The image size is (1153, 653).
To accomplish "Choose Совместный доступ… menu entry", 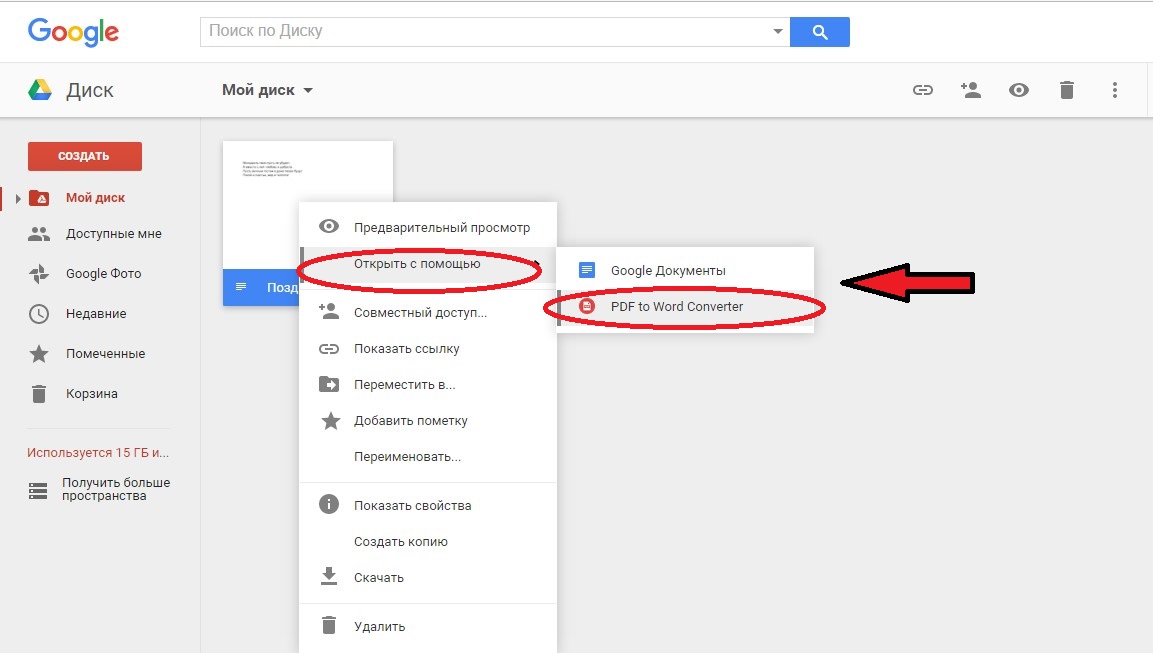I will pyautogui.click(x=420, y=313).
